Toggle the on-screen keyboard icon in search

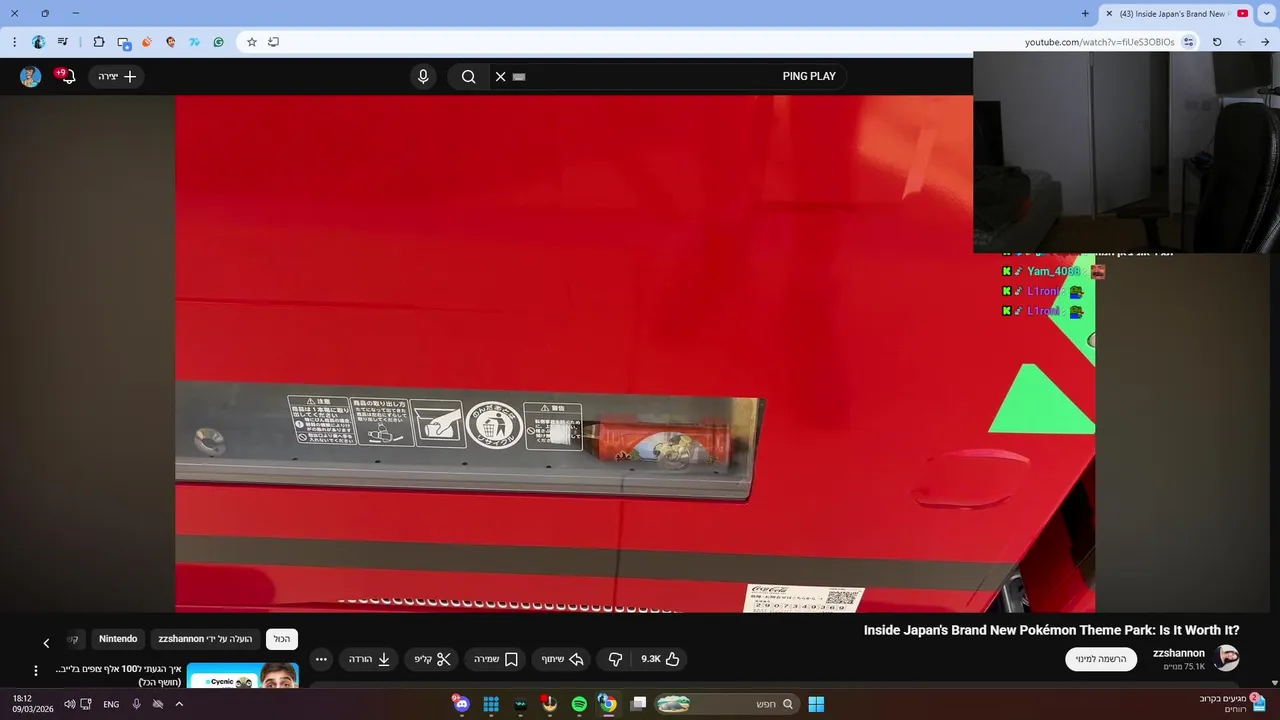[519, 77]
